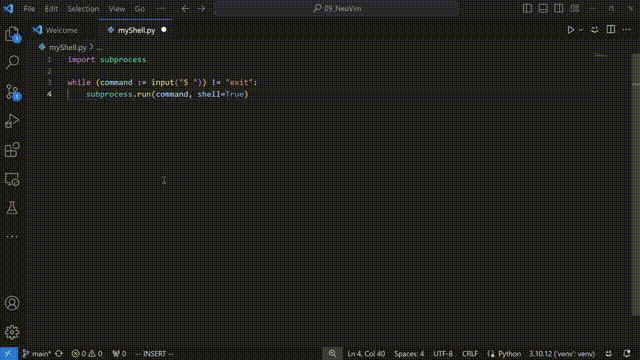Customize the editor layout

pyautogui.click(x=575, y=9)
